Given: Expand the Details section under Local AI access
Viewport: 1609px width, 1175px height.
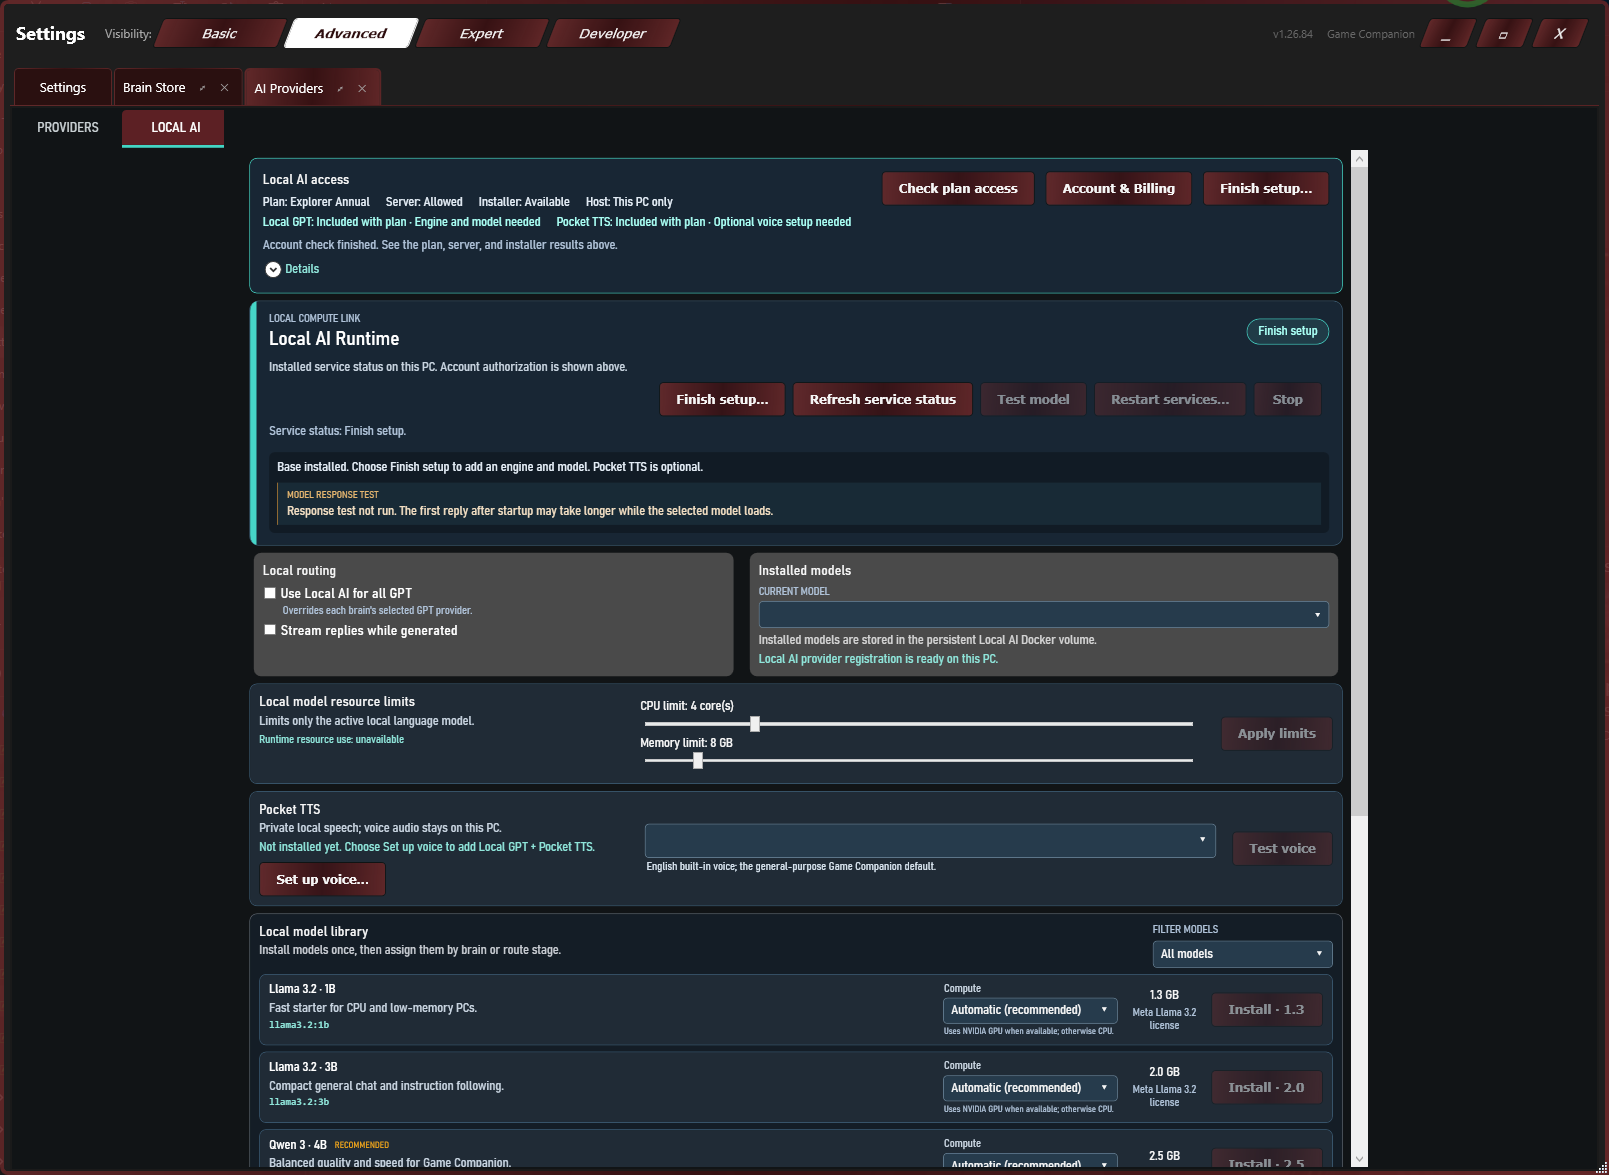Looking at the screenshot, I should click(x=292, y=269).
